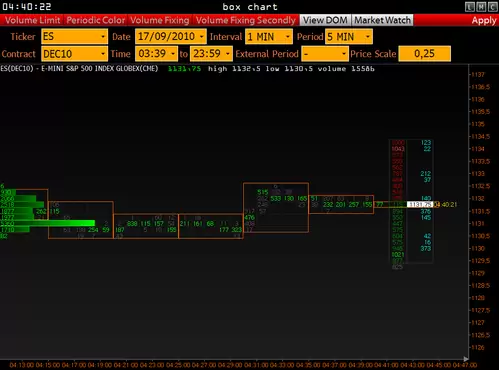Open the External Period dropdown
The width and height of the screenshot is (499, 370).
pos(325,54)
